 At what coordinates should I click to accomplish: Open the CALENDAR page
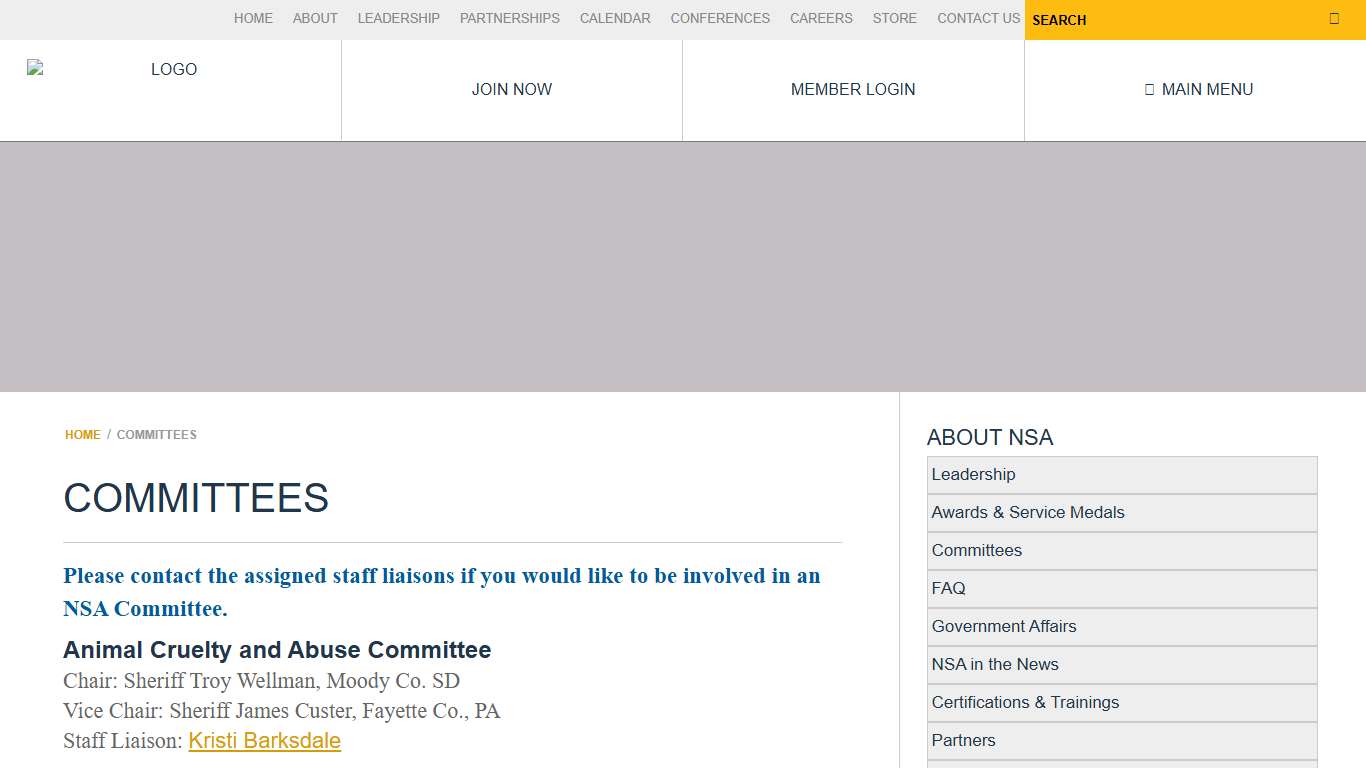[614, 18]
